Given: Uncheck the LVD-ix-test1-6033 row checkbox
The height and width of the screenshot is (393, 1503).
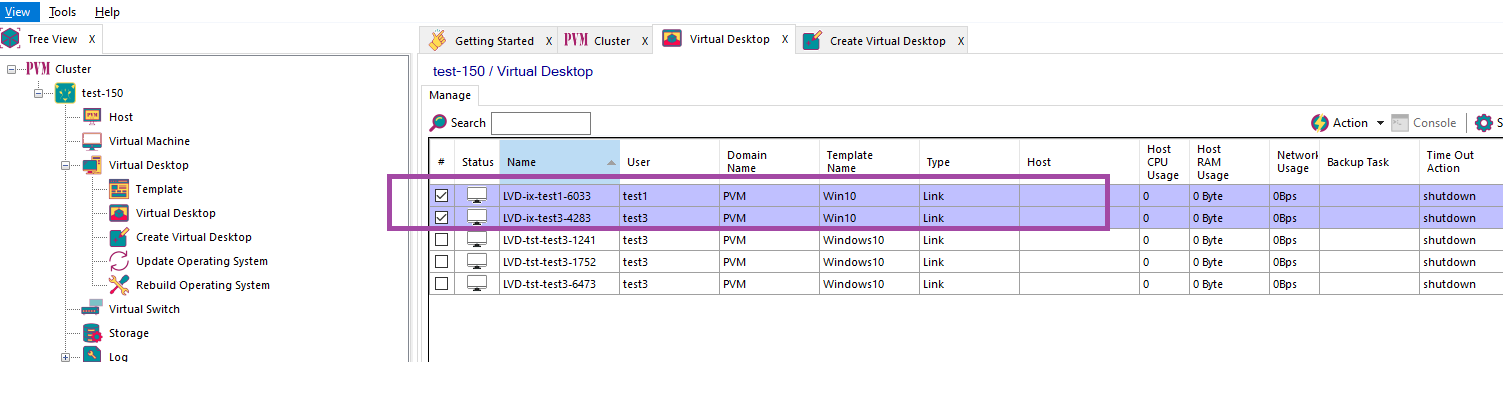Looking at the screenshot, I should (x=441, y=196).
